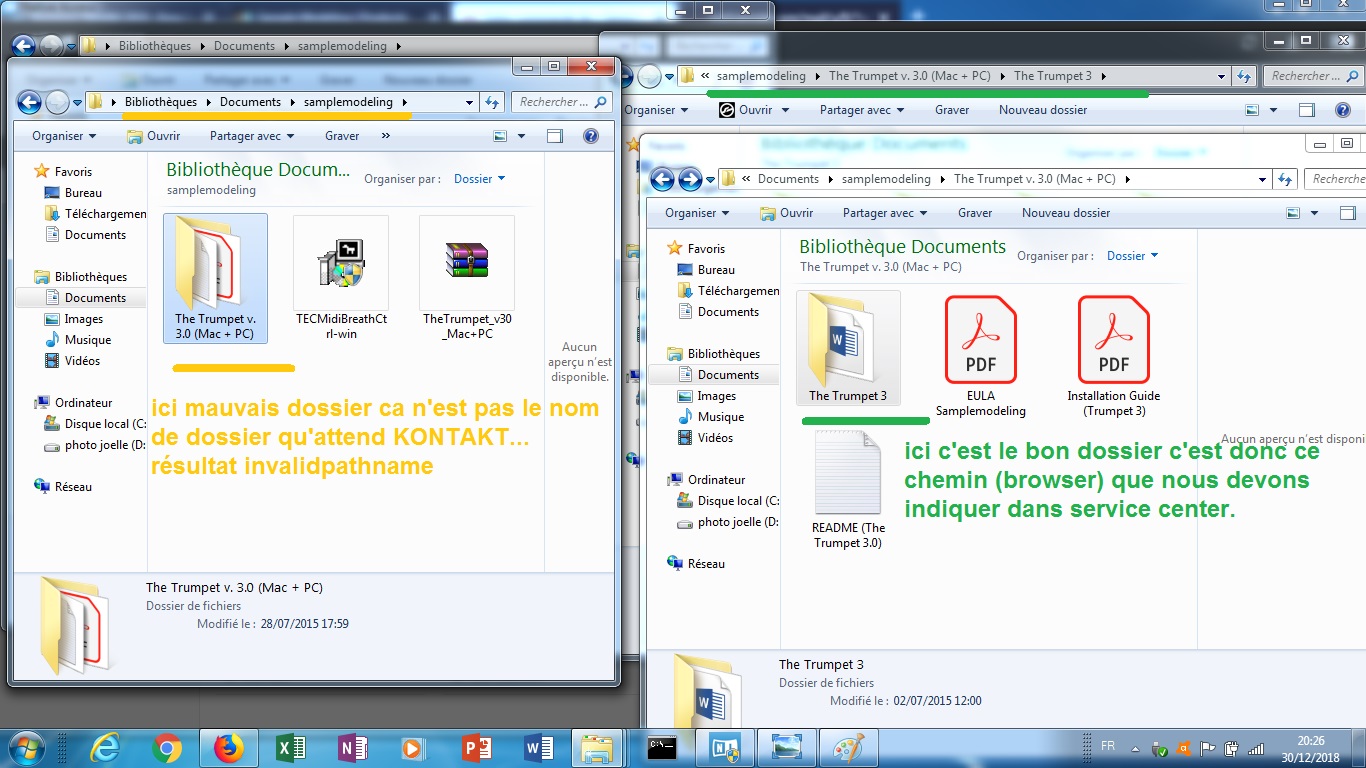Open Word from the taskbar
1366x768 pixels.
(x=539, y=748)
